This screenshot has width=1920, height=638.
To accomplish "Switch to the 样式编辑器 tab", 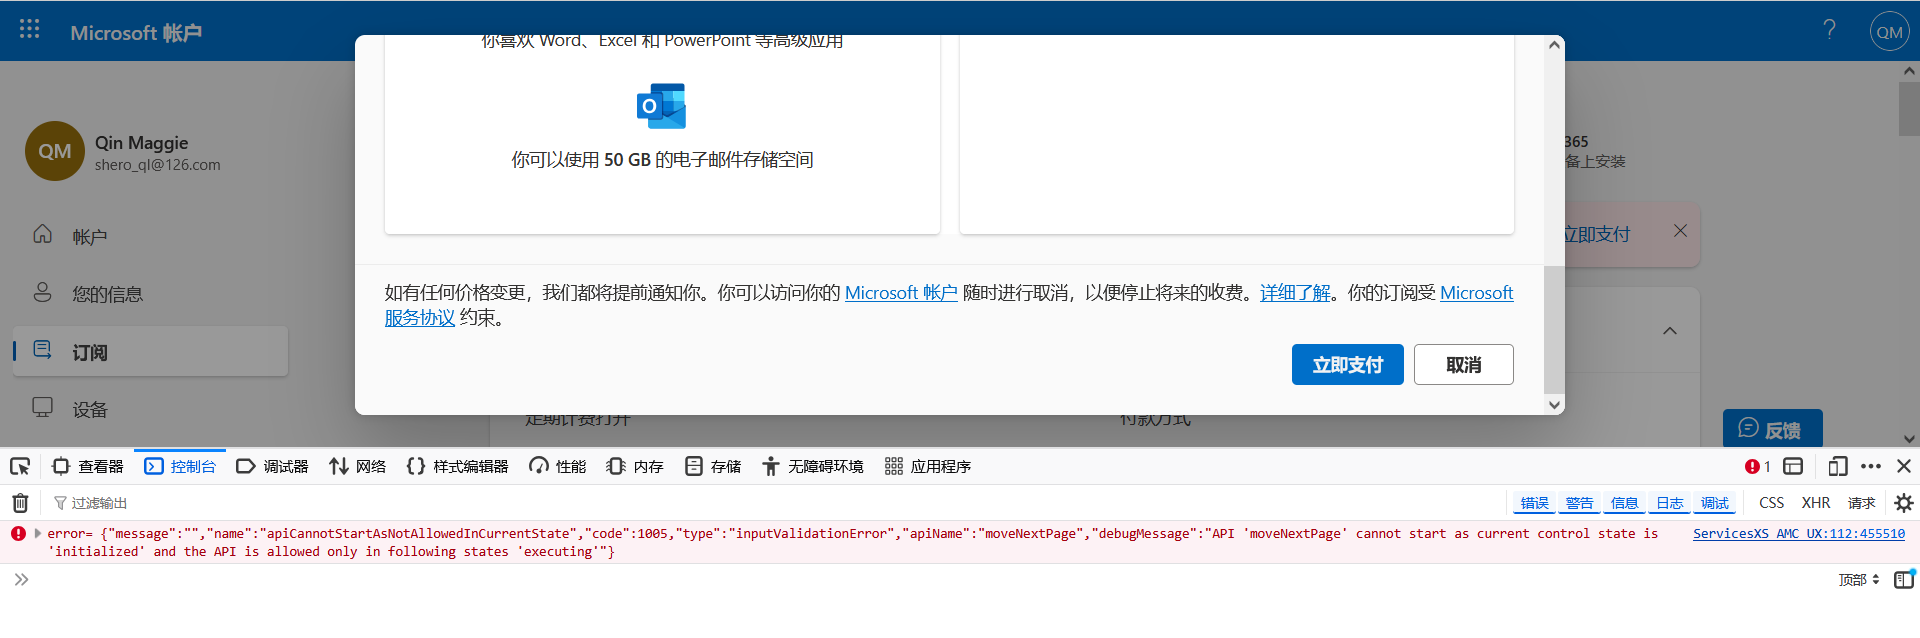I will (x=457, y=467).
